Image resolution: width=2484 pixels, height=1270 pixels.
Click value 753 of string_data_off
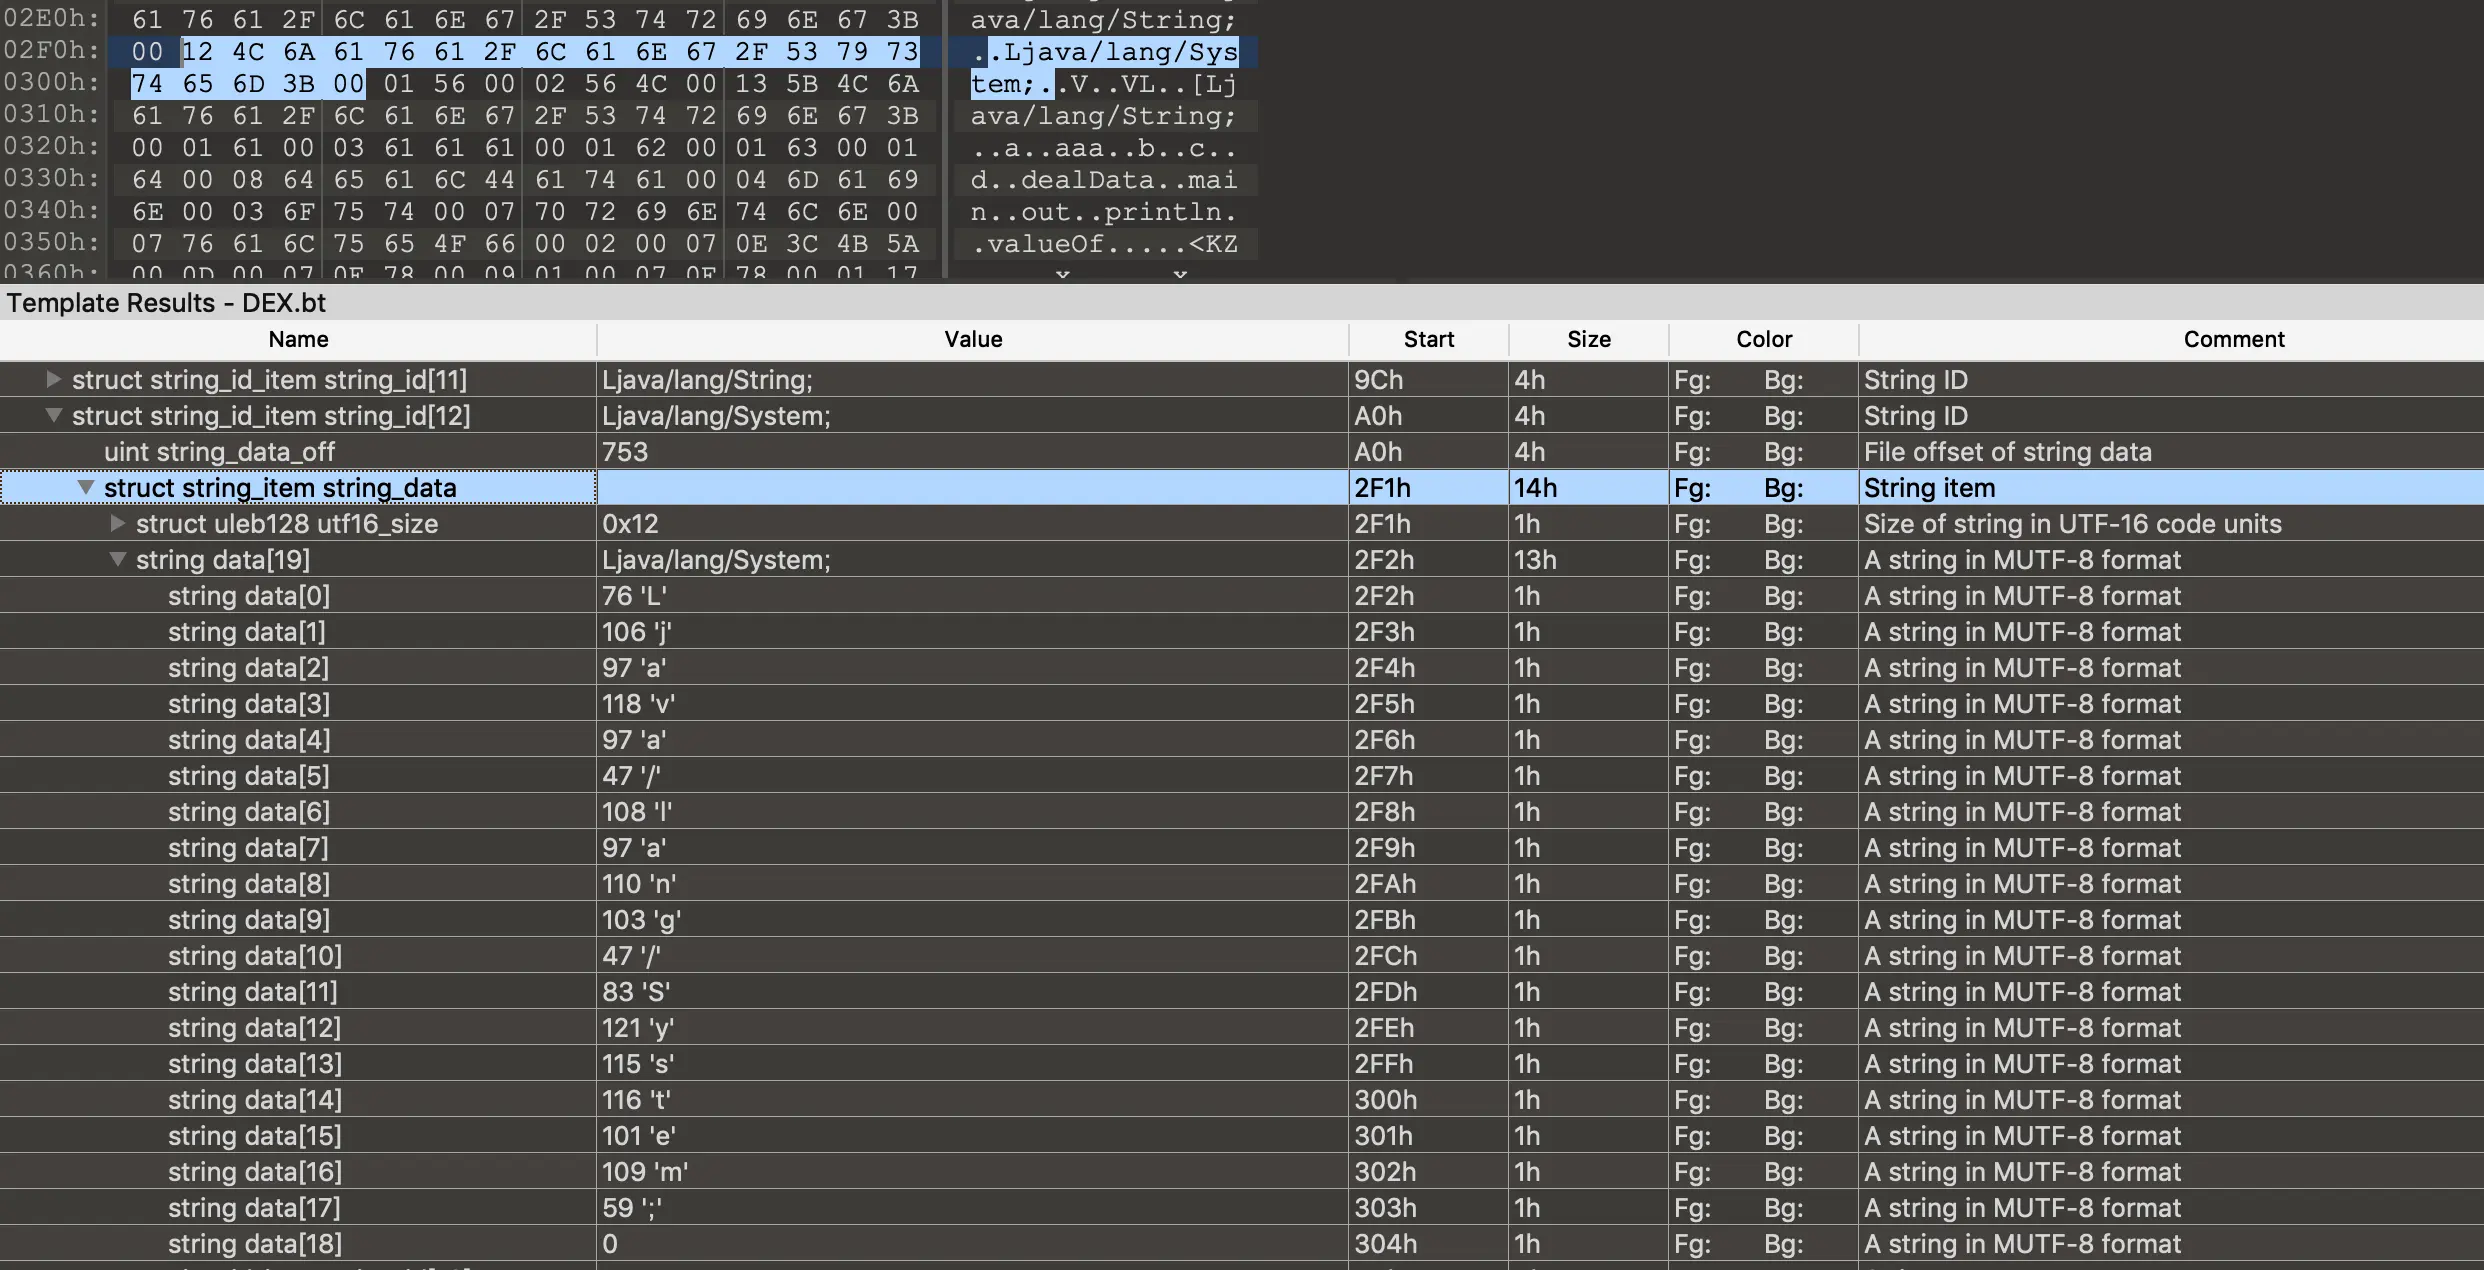click(625, 452)
